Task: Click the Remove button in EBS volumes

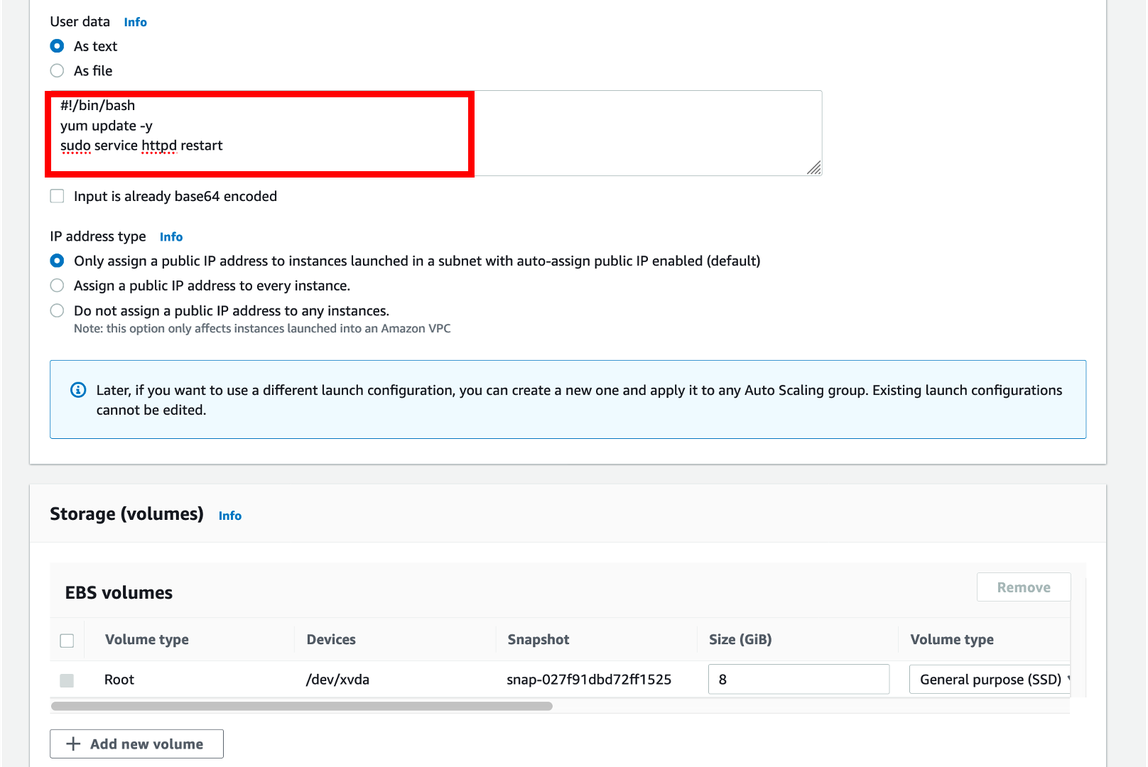Action: [1023, 587]
